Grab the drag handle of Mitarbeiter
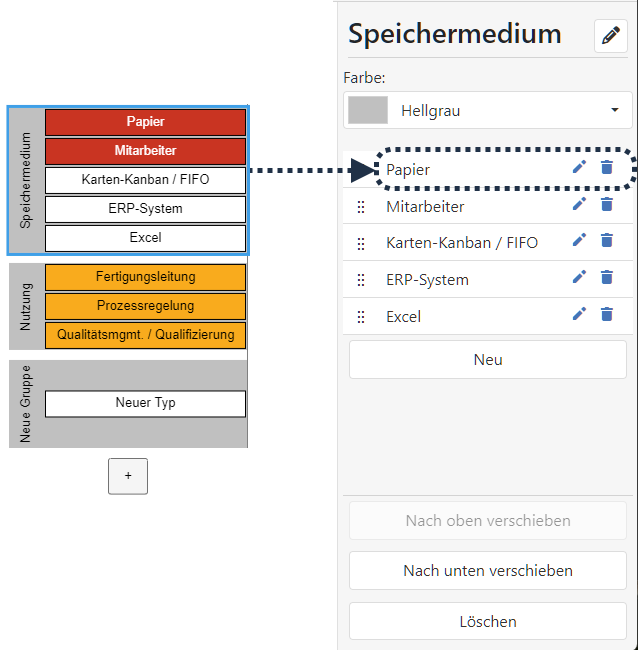This screenshot has height=650, width=638. click(361, 207)
